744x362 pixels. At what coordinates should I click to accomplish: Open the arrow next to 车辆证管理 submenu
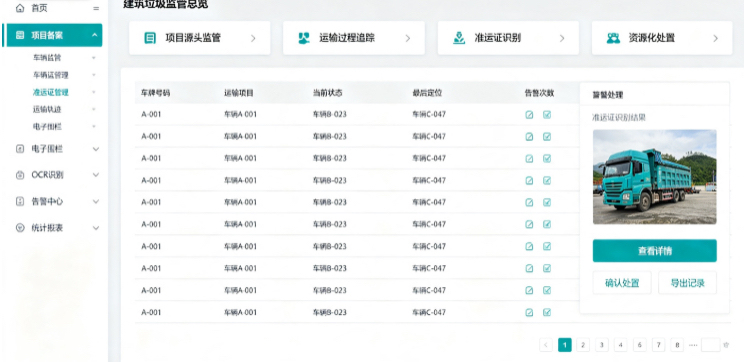pyautogui.click(x=93, y=75)
